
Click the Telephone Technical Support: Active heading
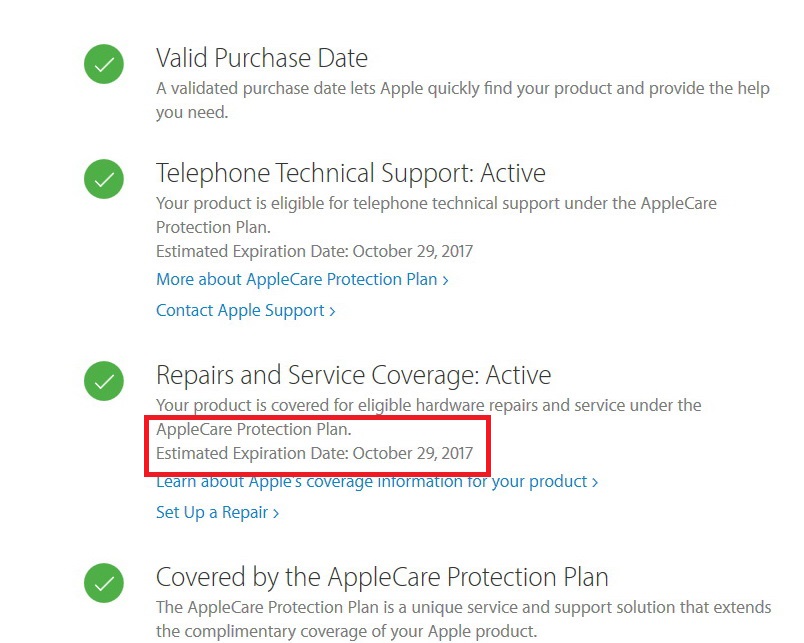click(x=350, y=173)
